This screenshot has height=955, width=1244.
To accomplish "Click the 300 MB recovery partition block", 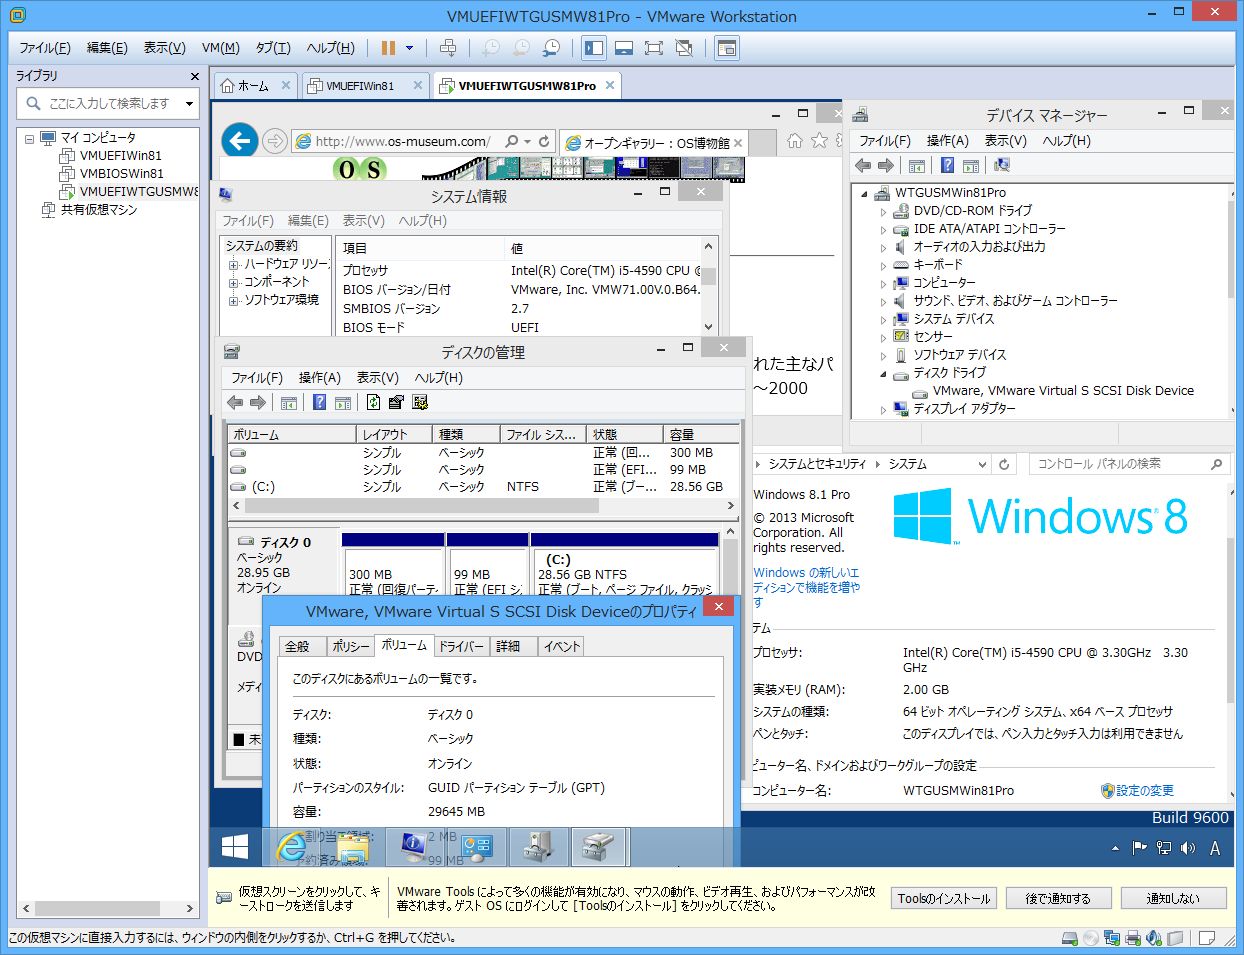I will coord(394,563).
